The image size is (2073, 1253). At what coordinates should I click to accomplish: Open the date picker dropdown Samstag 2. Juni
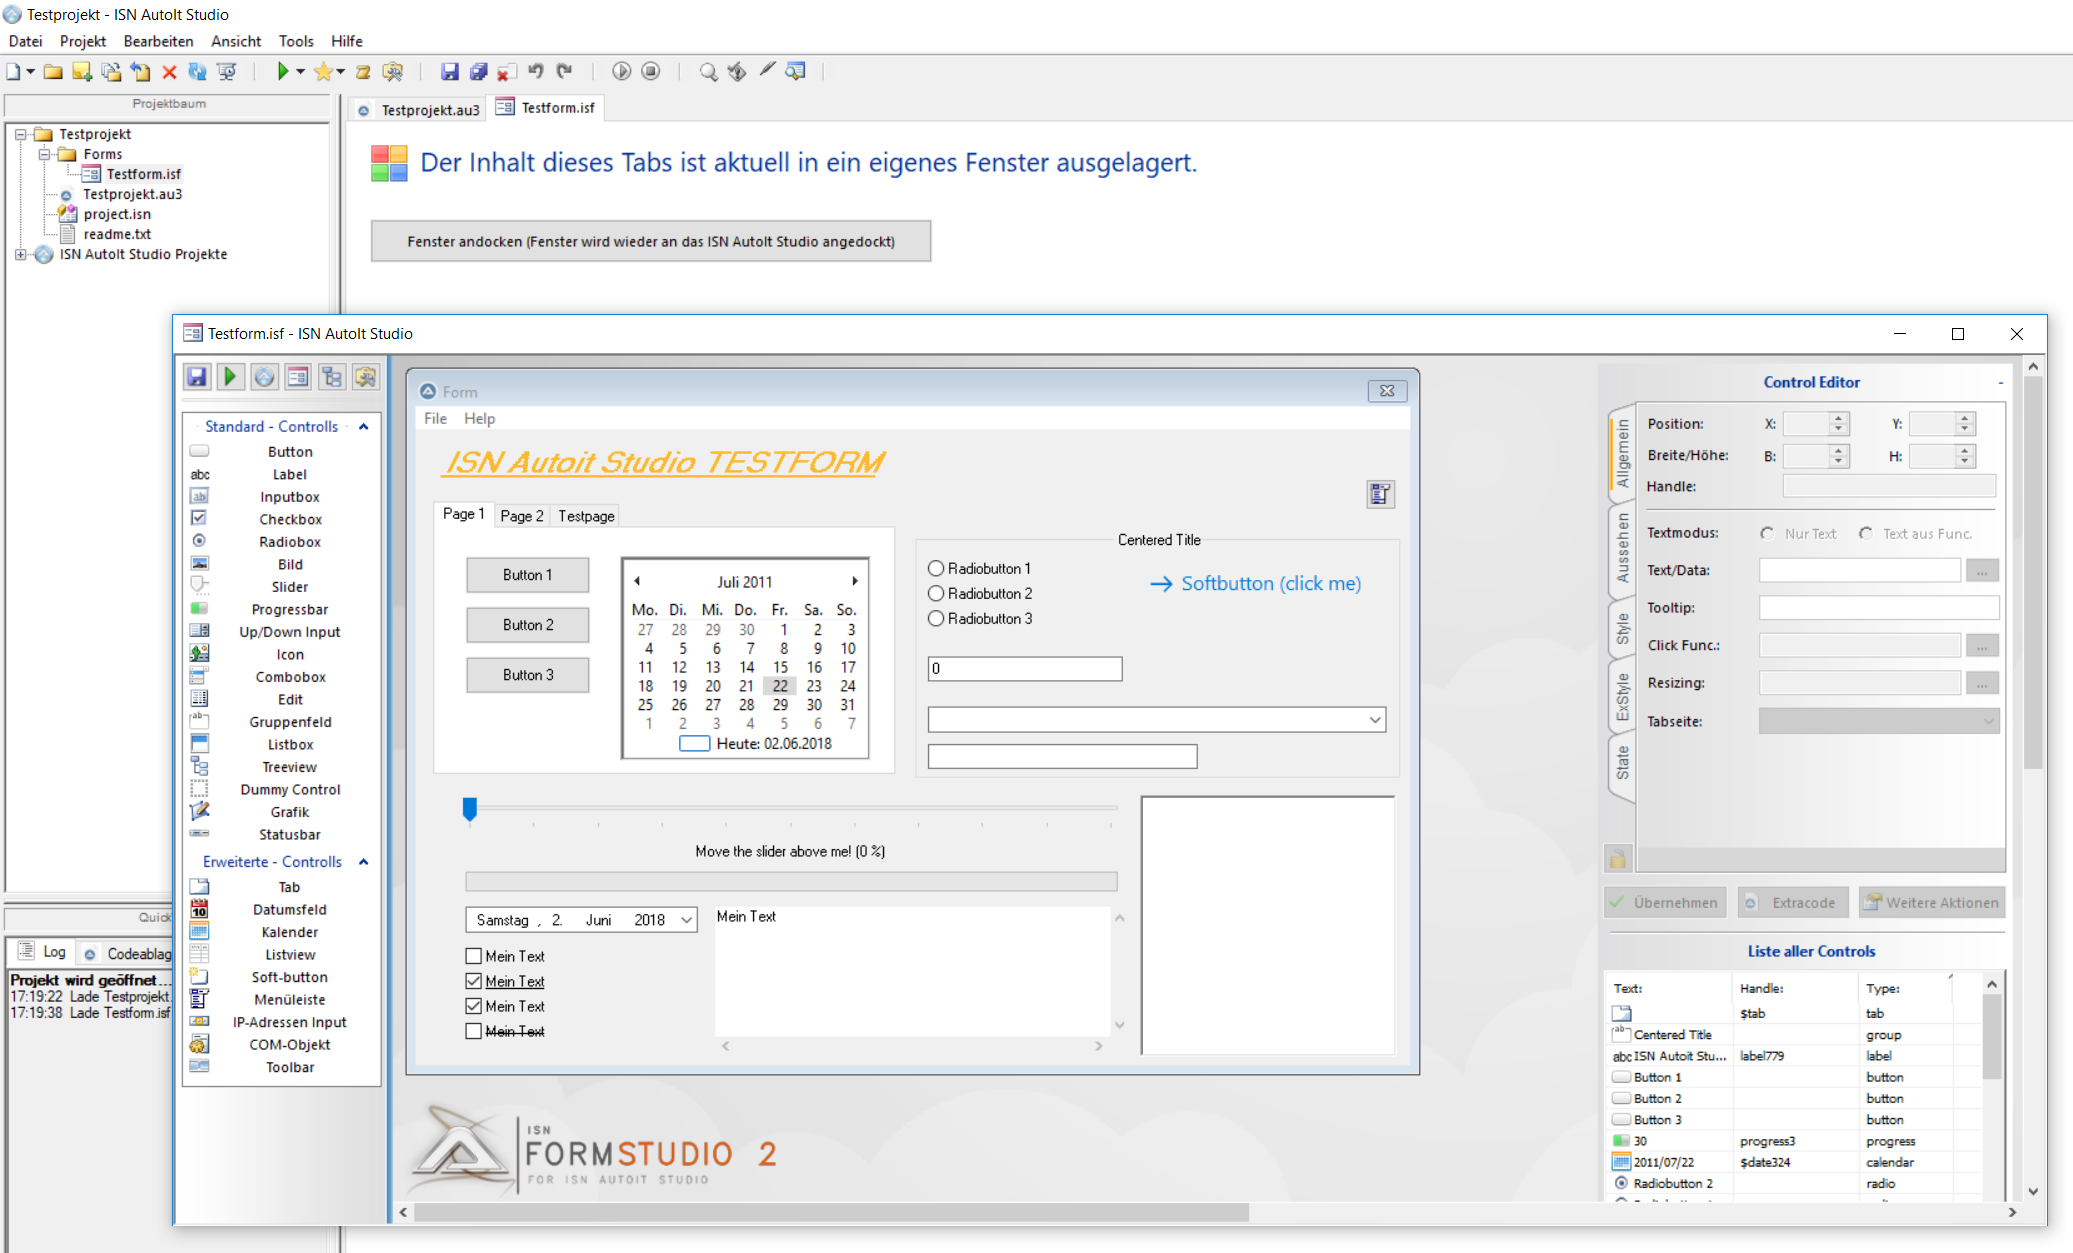point(687,920)
